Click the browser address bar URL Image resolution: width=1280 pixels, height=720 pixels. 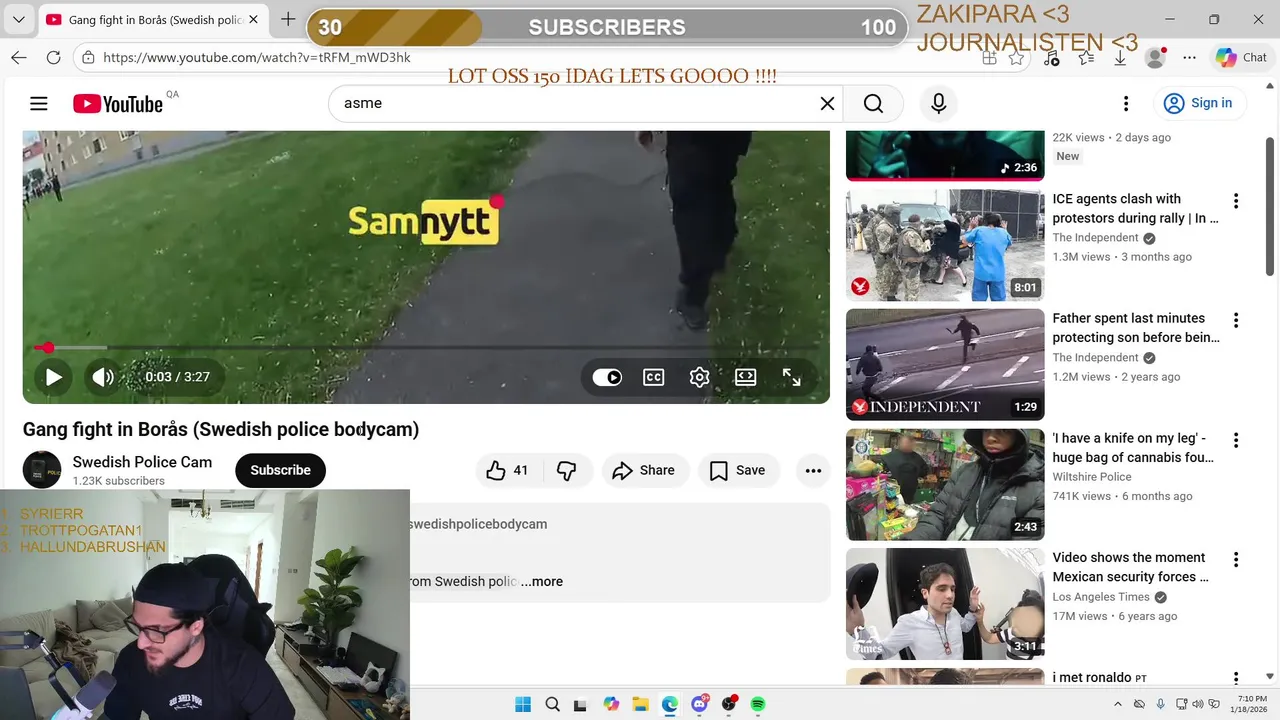[x=257, y=58]
